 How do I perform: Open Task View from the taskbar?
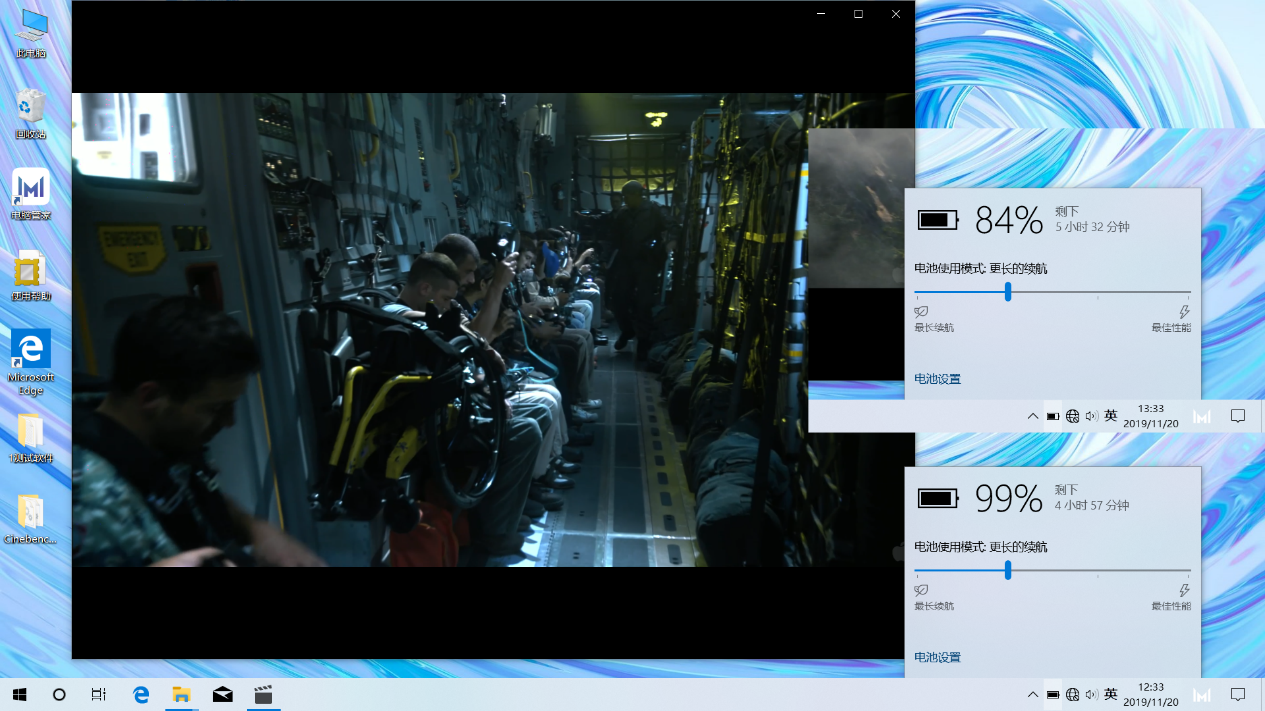pyautogui.click(x=98, y=694)
